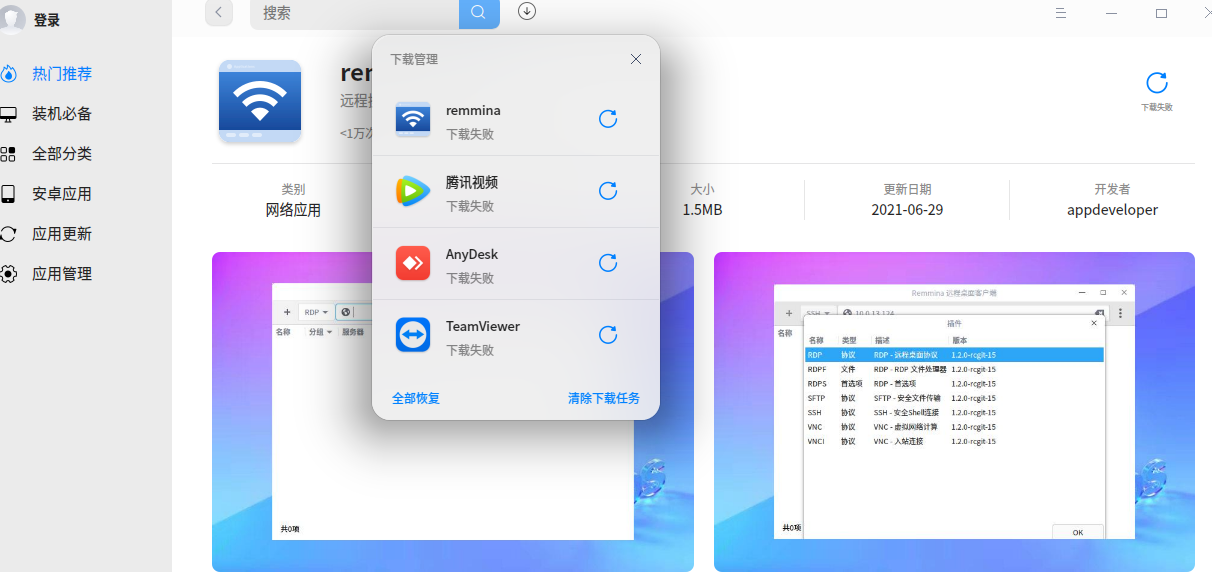Screen dimensions: 1212x572
Task: Click the 腾讯视频 name in download list
Action: tap(472, 182)
